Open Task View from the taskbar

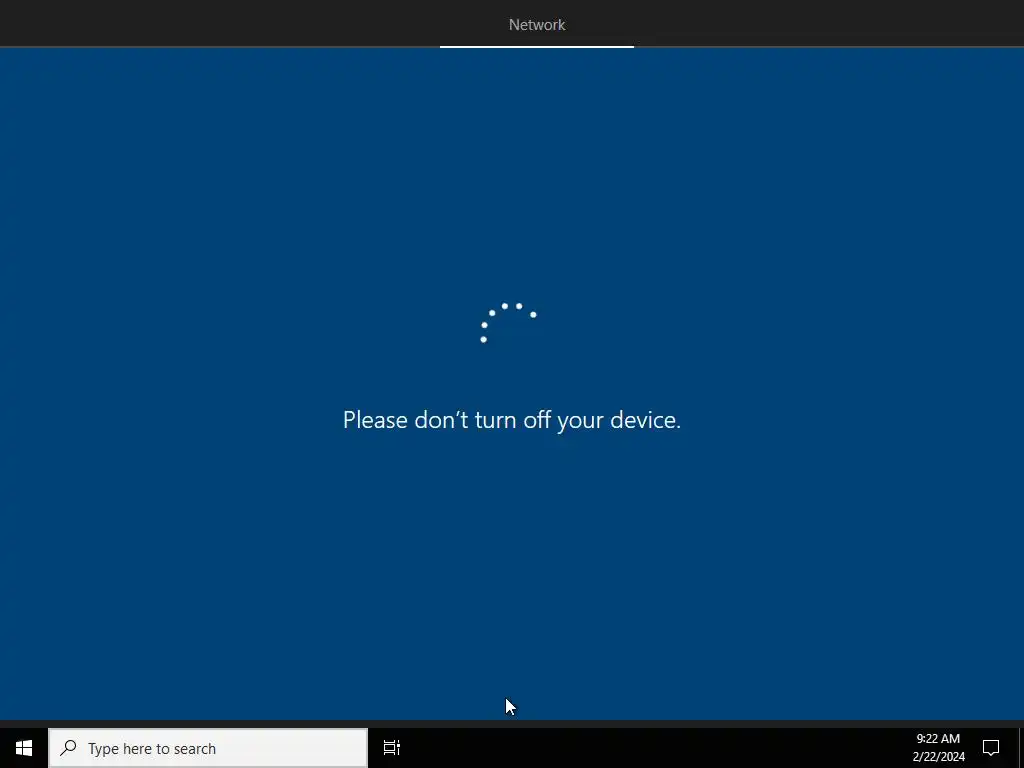(392, 748)
